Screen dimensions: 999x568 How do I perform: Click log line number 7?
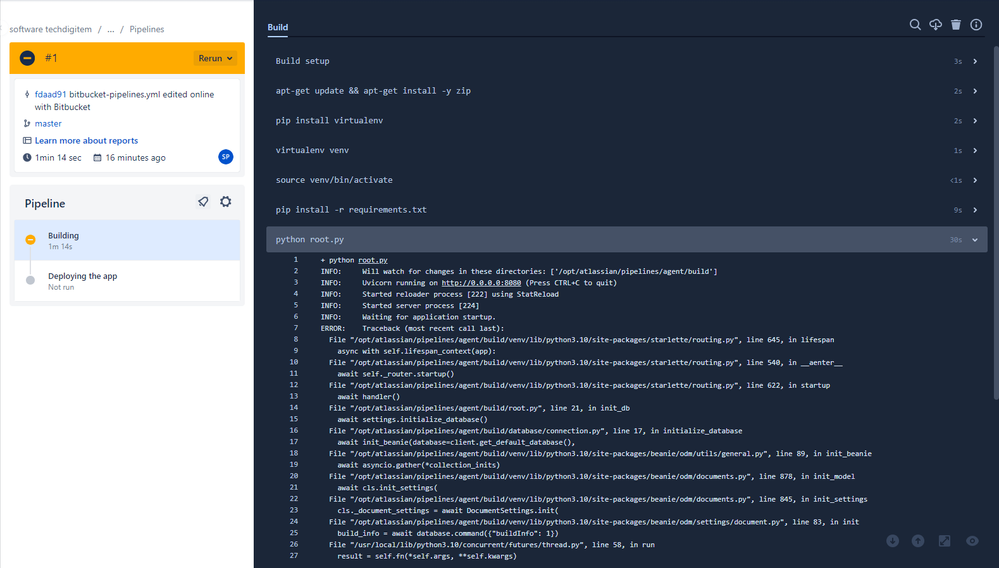click(x=296, y=328)
